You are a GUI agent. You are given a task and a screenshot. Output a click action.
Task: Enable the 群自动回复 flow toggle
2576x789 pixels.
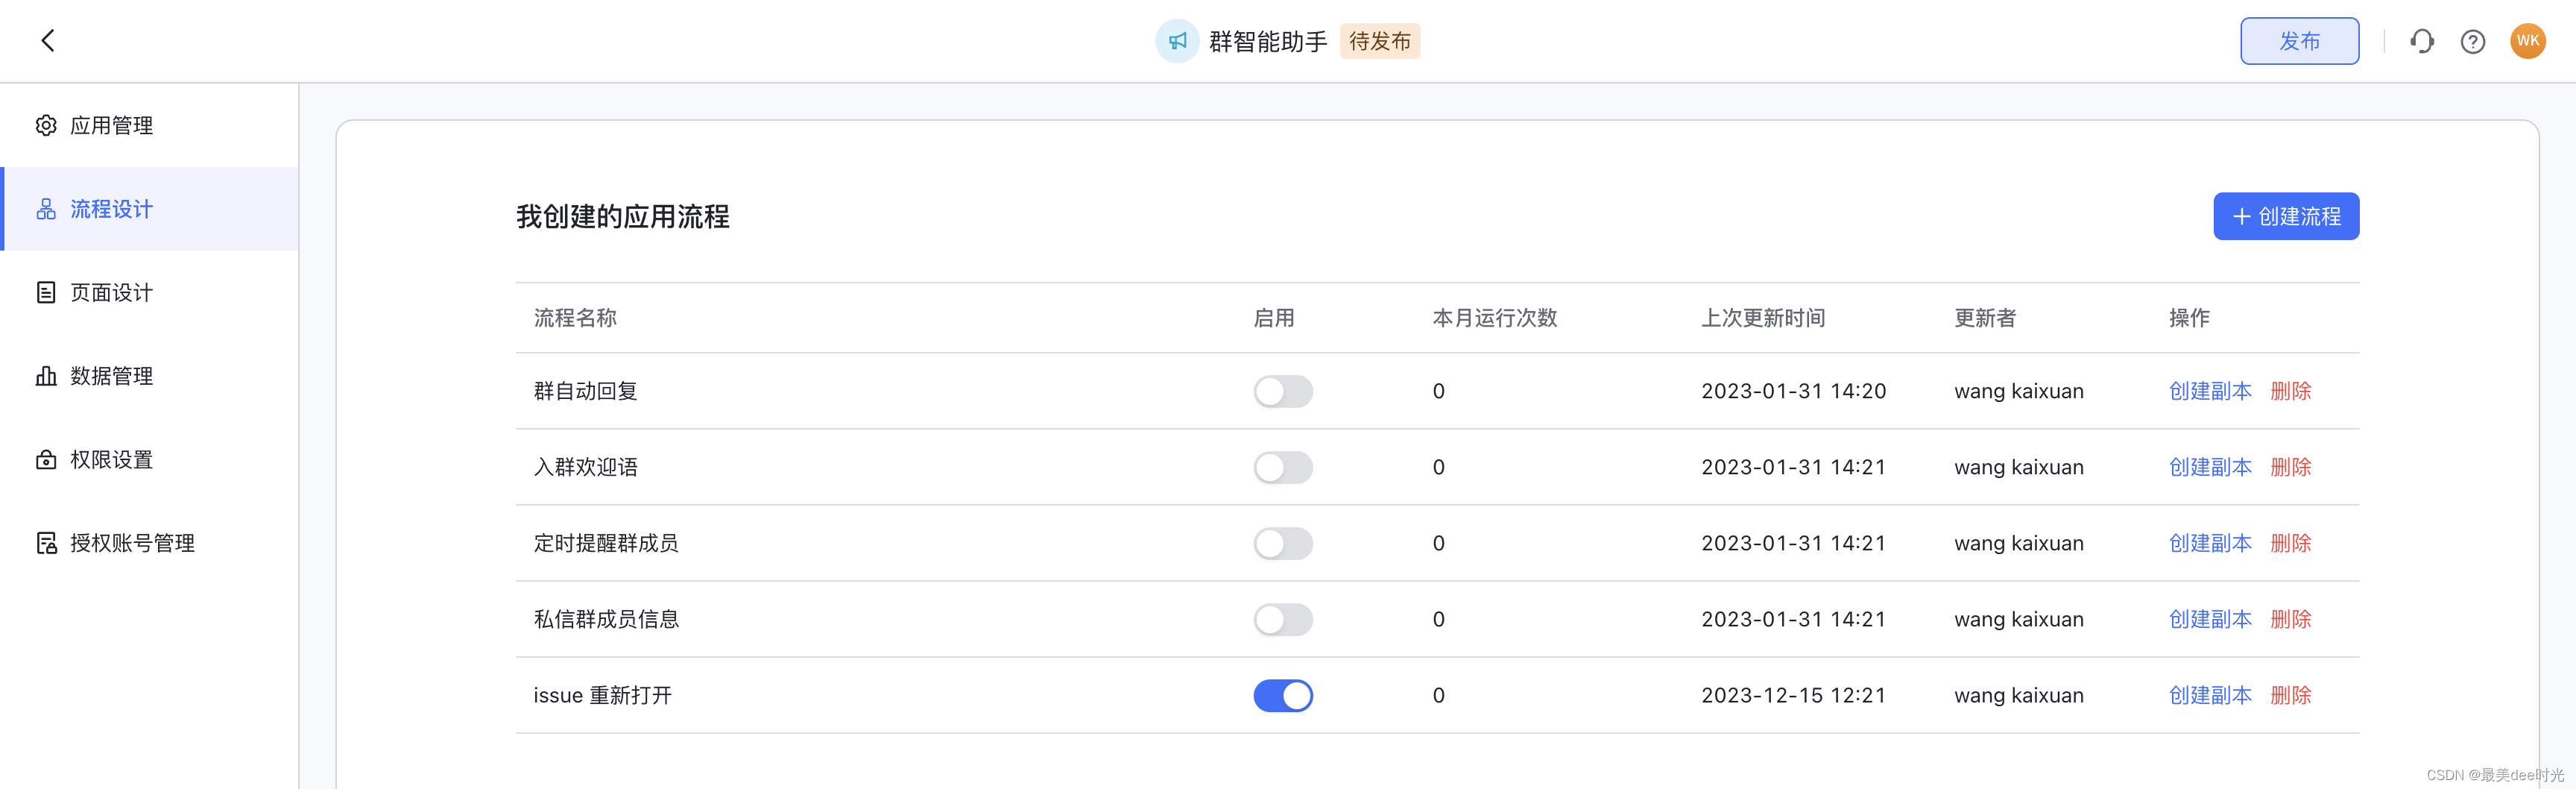pos(1283,391)
